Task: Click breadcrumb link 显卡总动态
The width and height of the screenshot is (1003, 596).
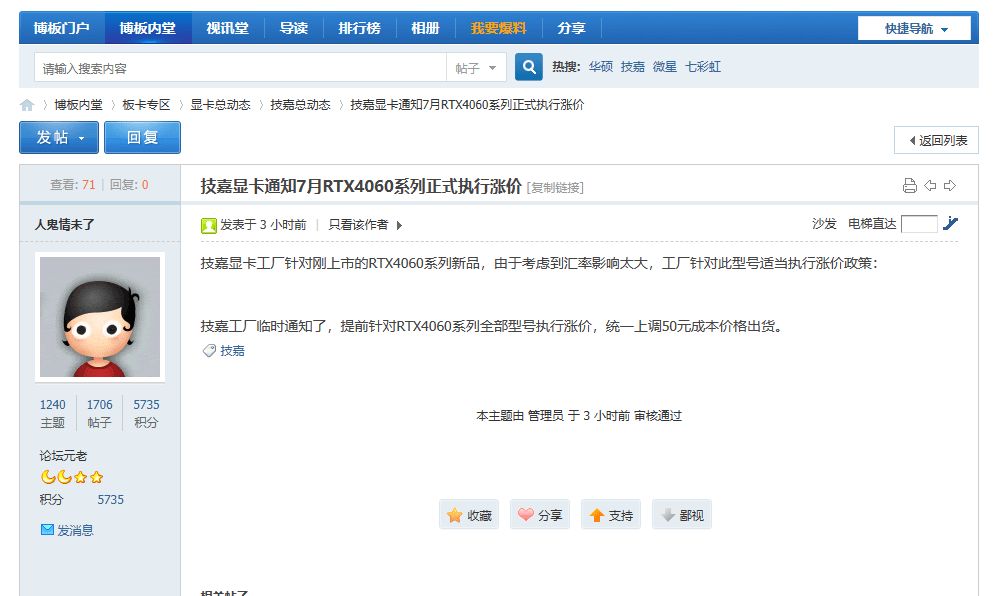Action: tap(221, 105)
